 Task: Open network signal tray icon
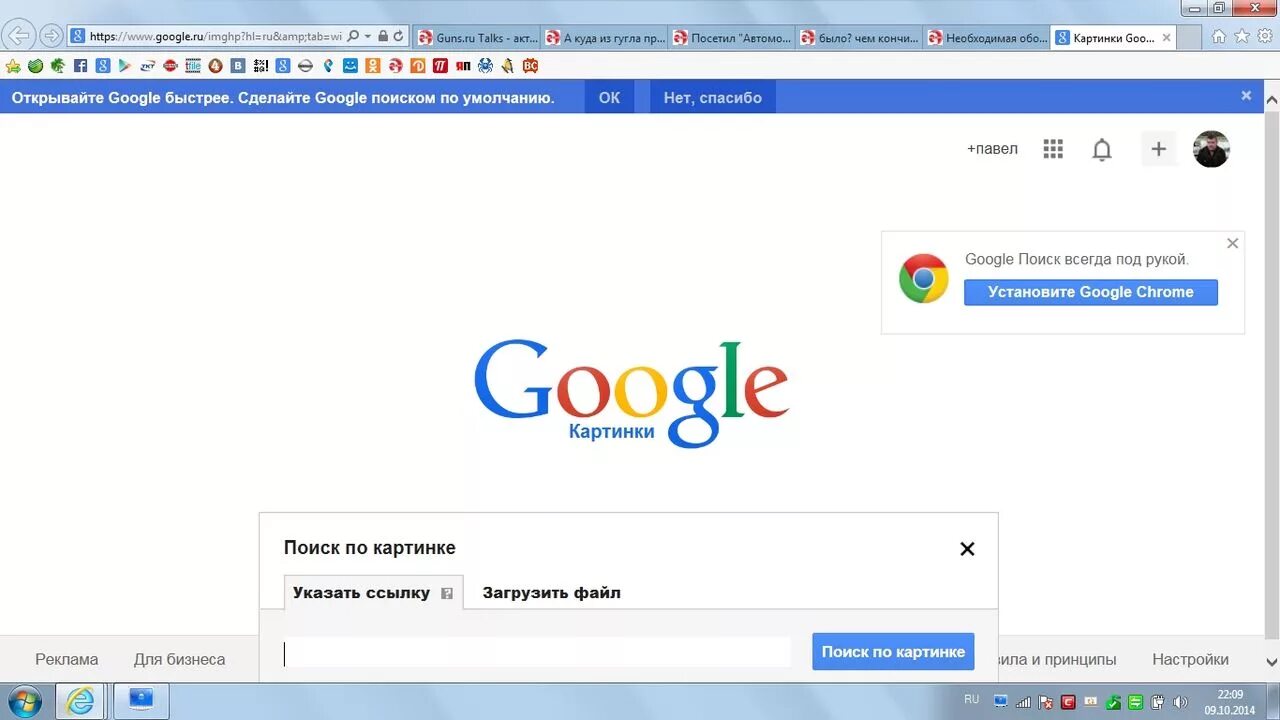tap(1023, 702)
